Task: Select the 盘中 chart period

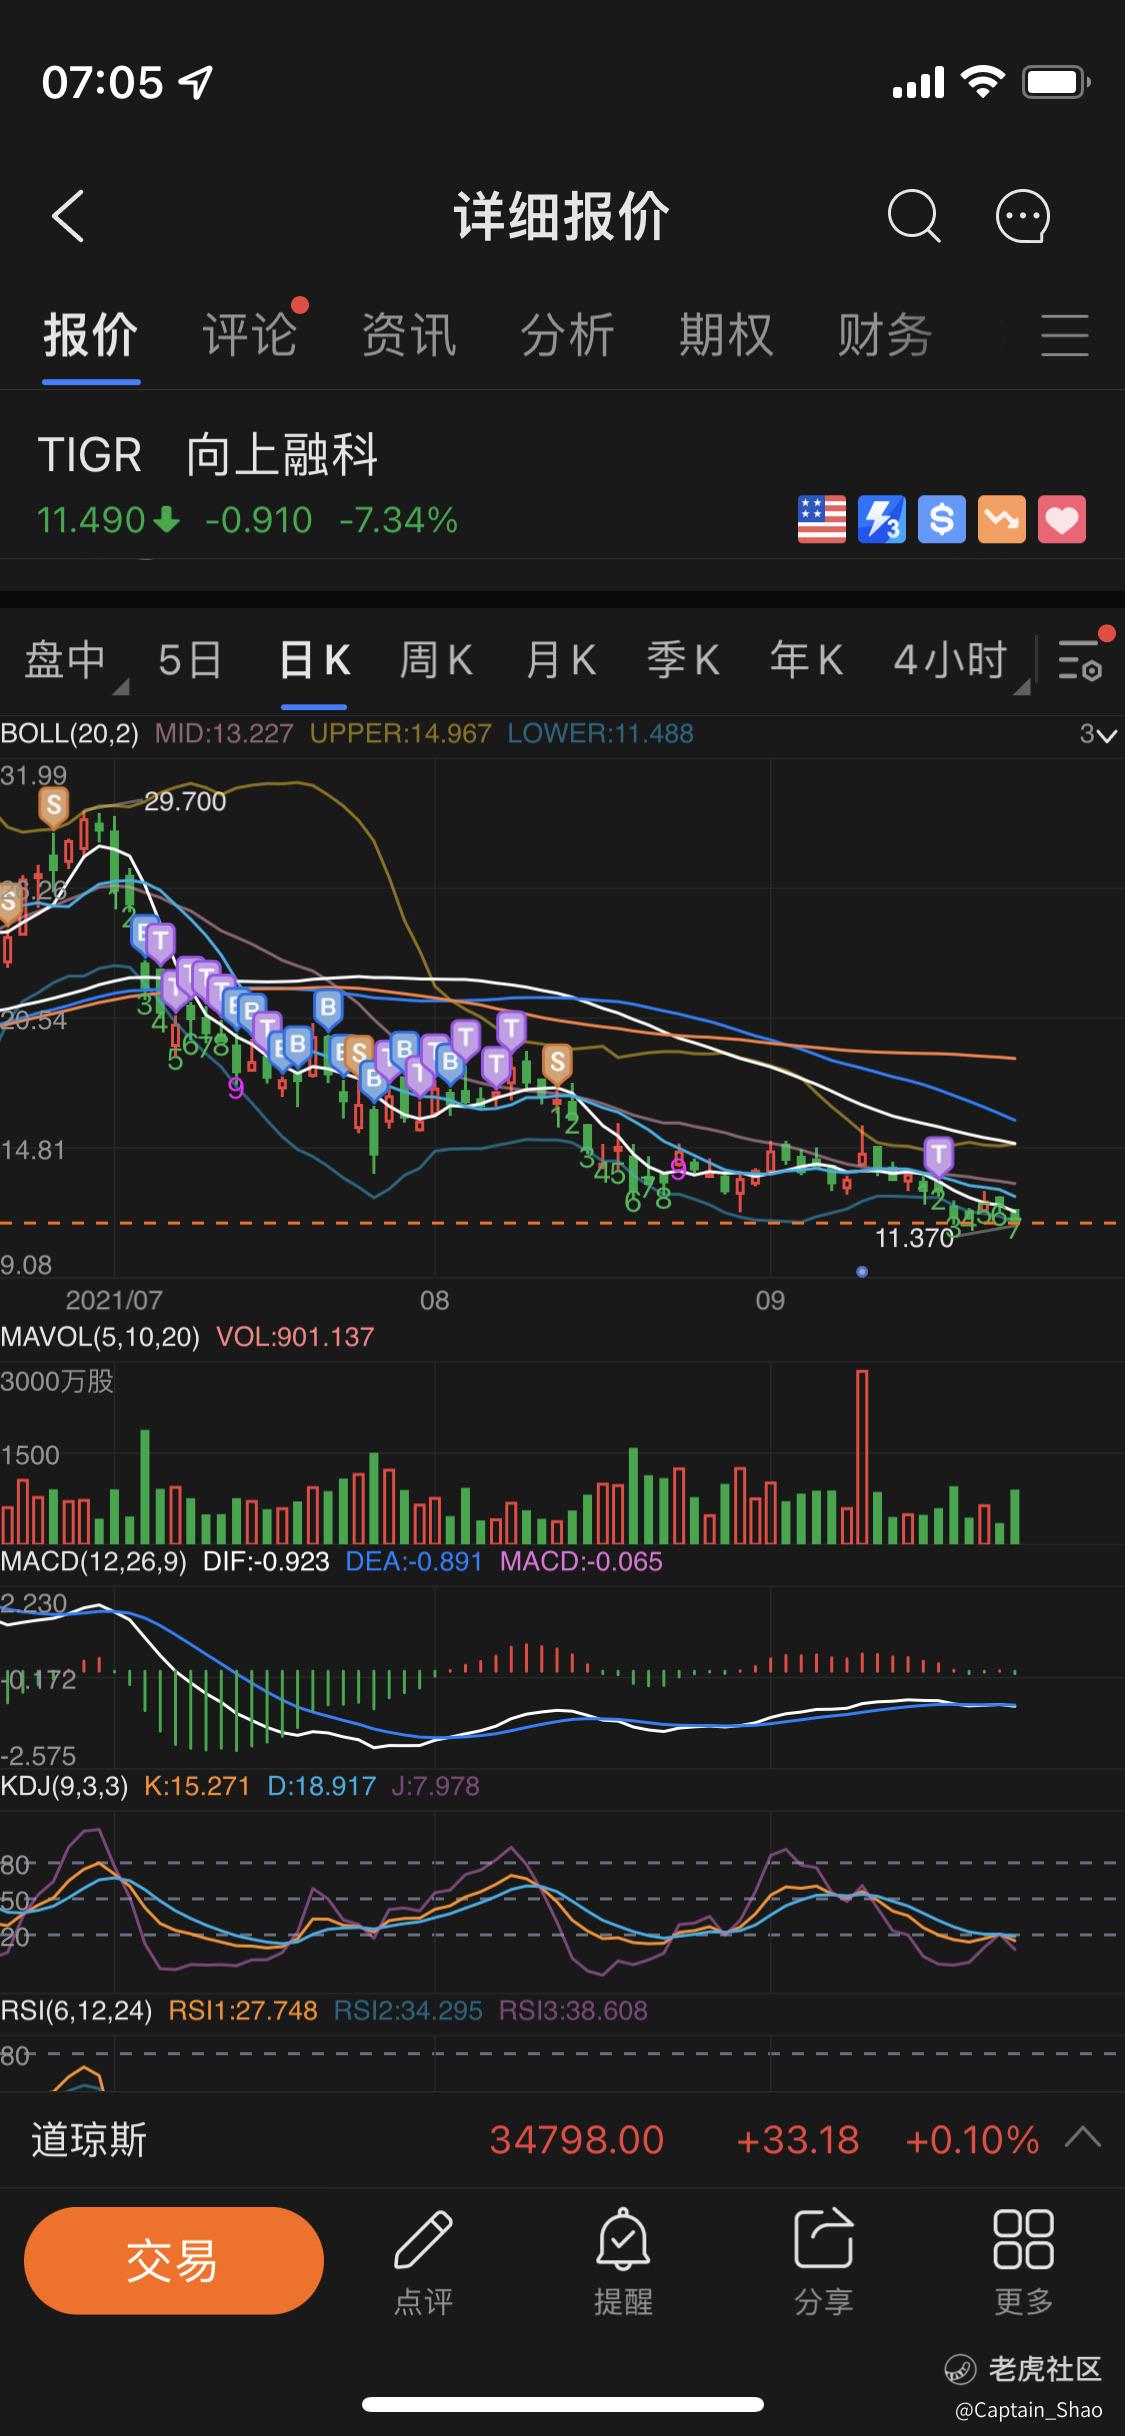Action: [66, 660]
